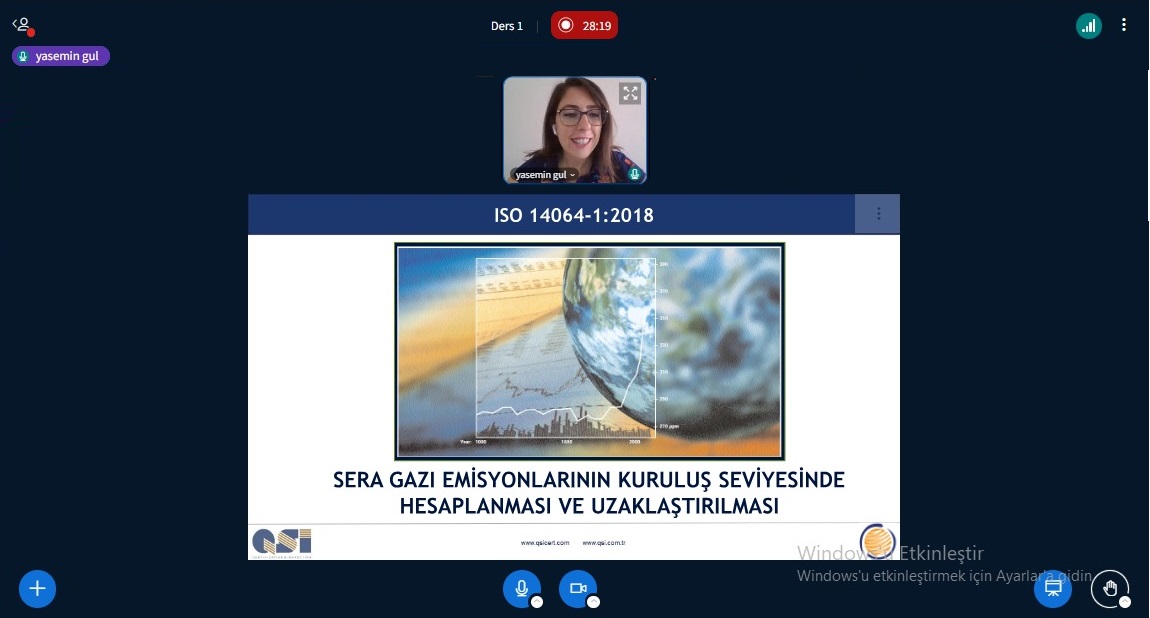This screenshot has width=1150, height=618.
Task: Click the www.qsicert.com link on slide
Action: pos(545,543)
